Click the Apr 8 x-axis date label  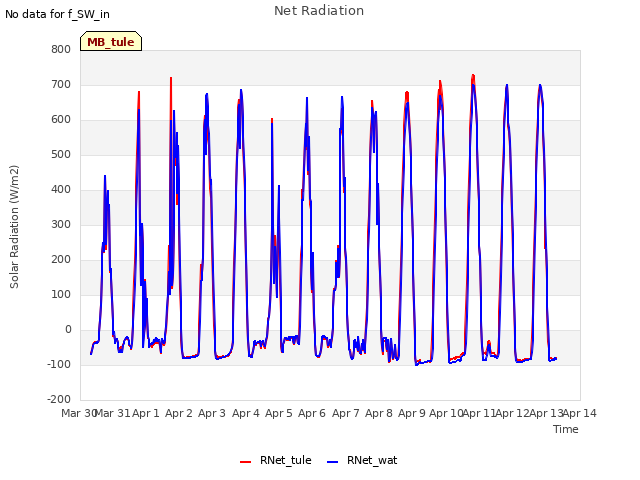(379, 413)
